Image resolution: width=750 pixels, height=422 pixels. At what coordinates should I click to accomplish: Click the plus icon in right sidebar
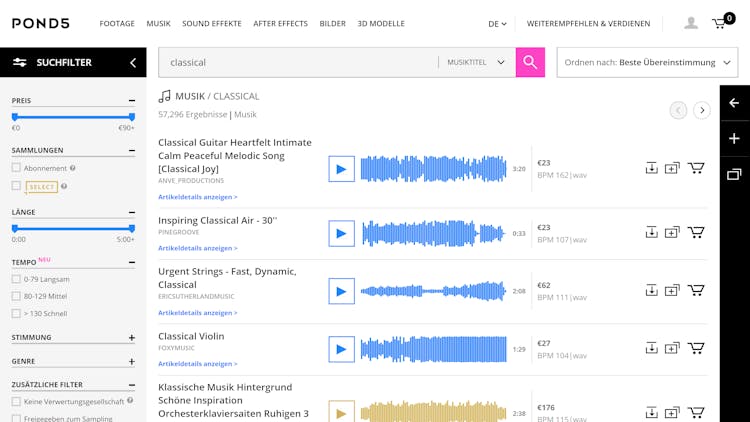click(x=734, y=138)
